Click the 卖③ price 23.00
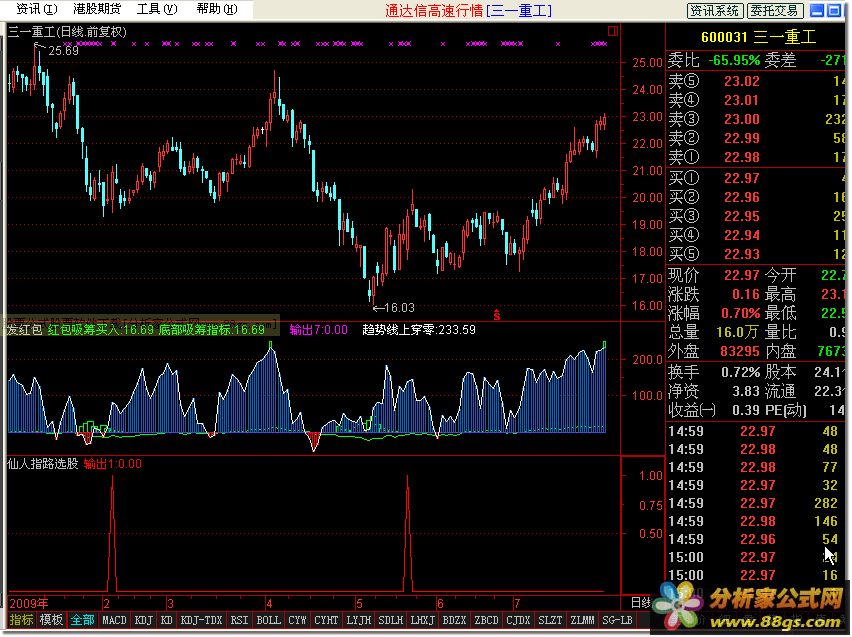The width and height of the screenshot is (852, 637). 742,120
